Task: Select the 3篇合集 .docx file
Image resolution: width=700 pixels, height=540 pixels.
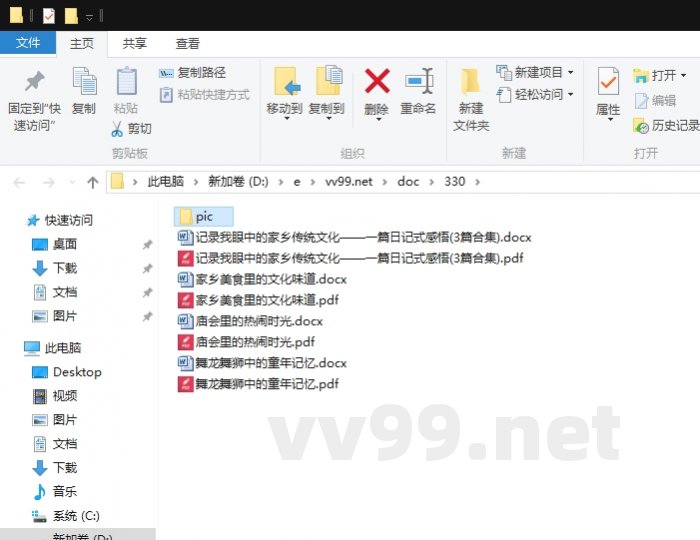Action: coord(354,237)
